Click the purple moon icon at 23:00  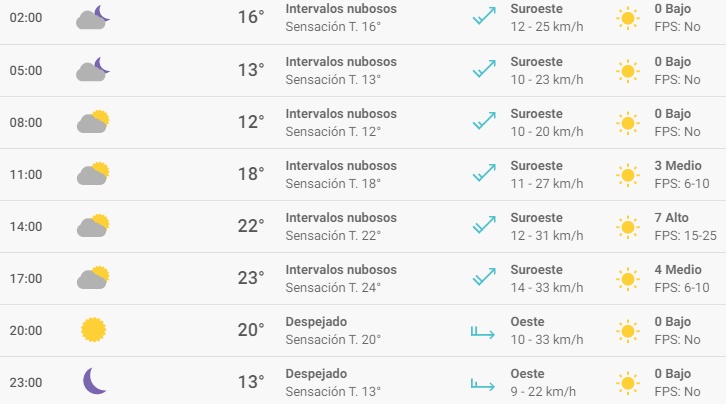(x=95, y=381)
